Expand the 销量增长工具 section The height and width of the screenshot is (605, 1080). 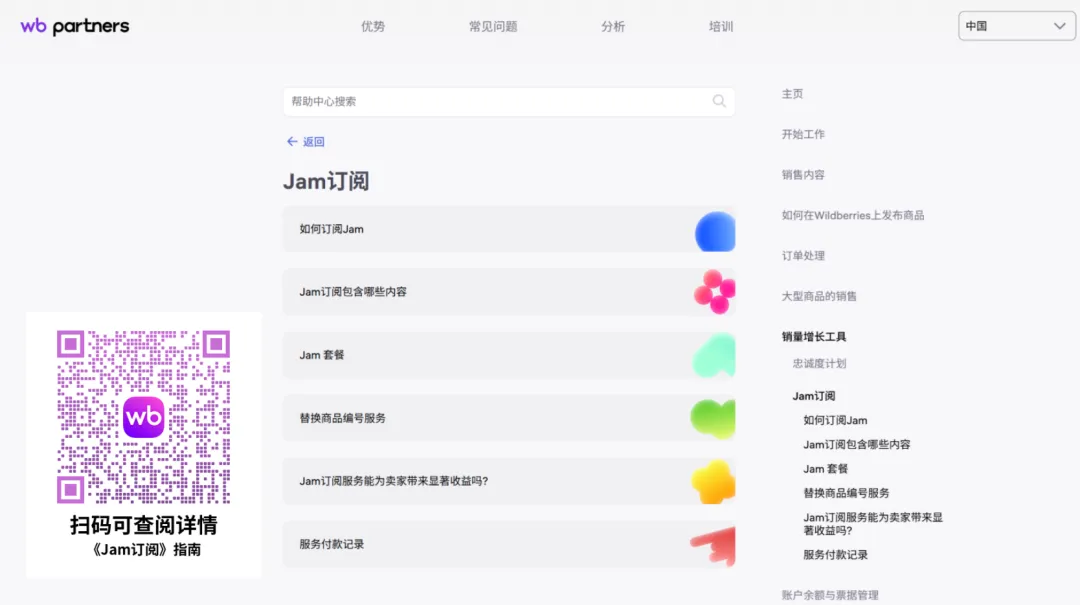point(813,336)
